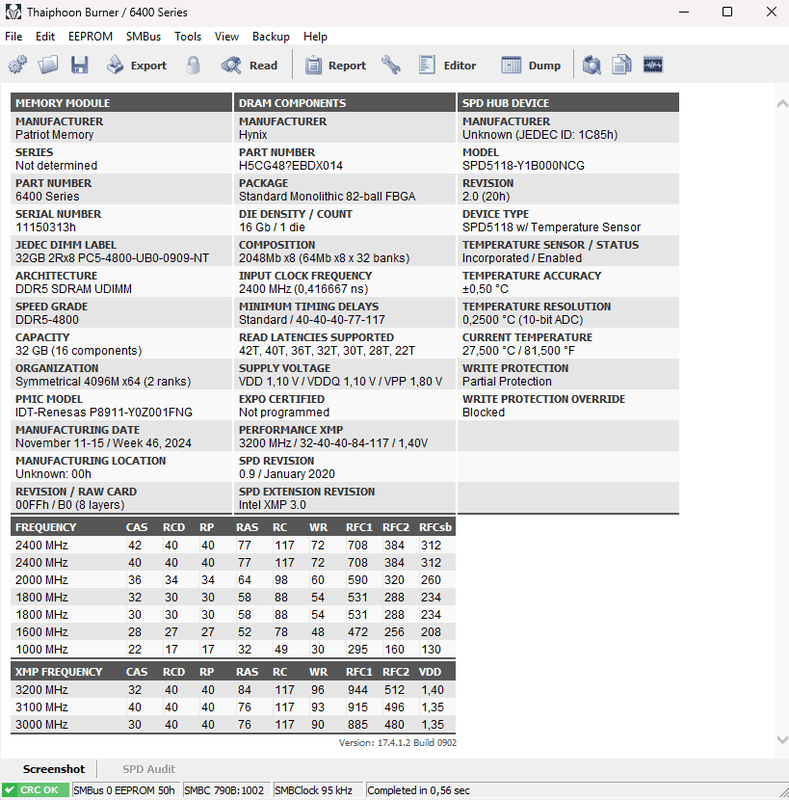Click the padlock write-protection icon
Viewport: 789px width, 800px height.
[x=192, y=65]
